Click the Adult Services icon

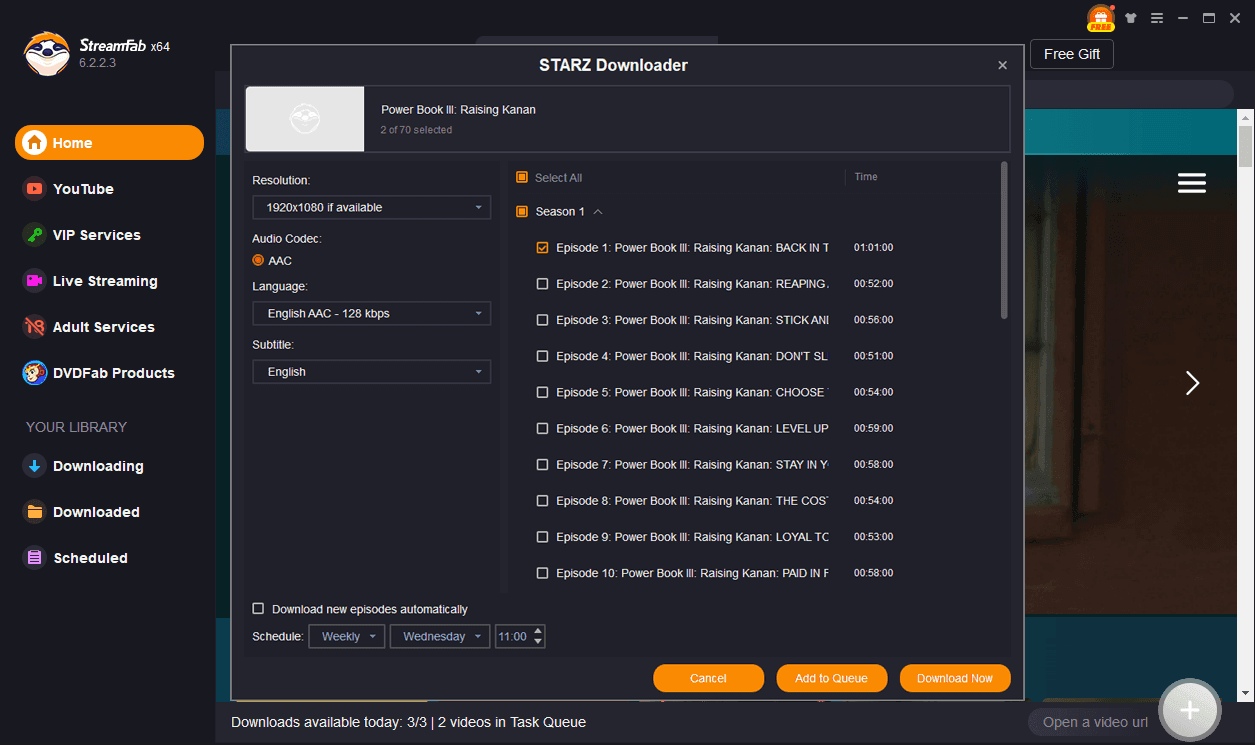pyautogui.click(x=35, y=327)
